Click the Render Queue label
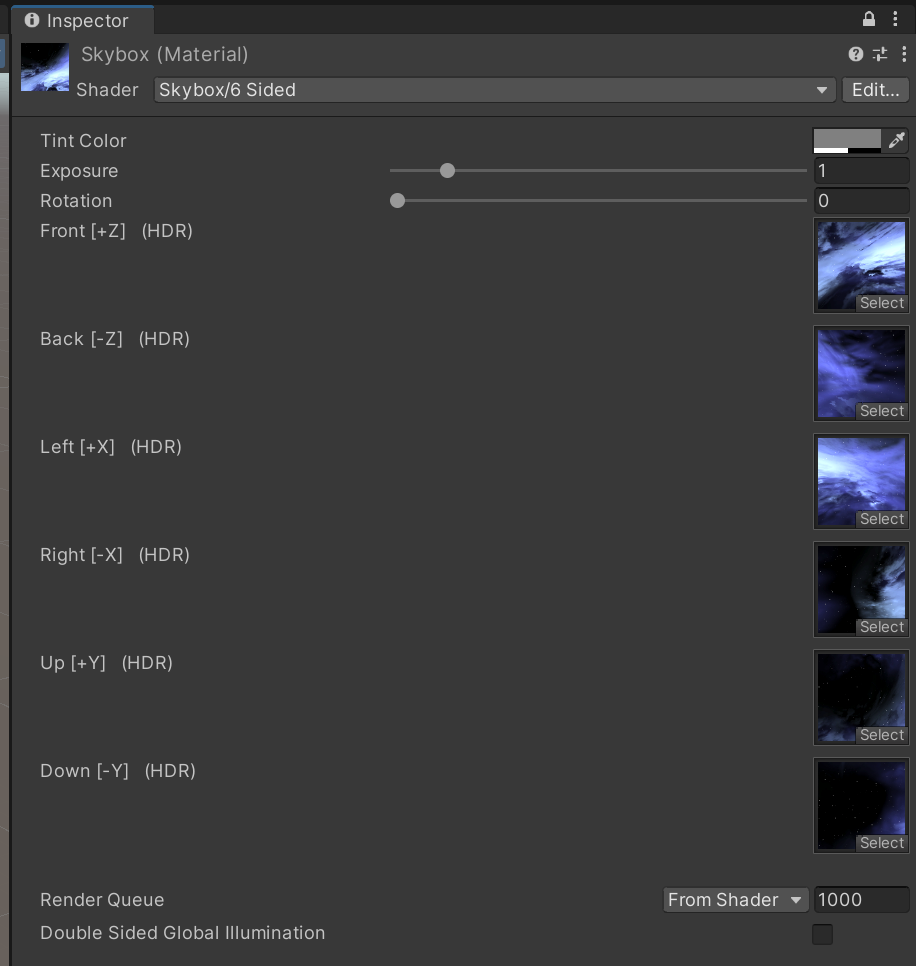916x966 pixels. (102, 900)
